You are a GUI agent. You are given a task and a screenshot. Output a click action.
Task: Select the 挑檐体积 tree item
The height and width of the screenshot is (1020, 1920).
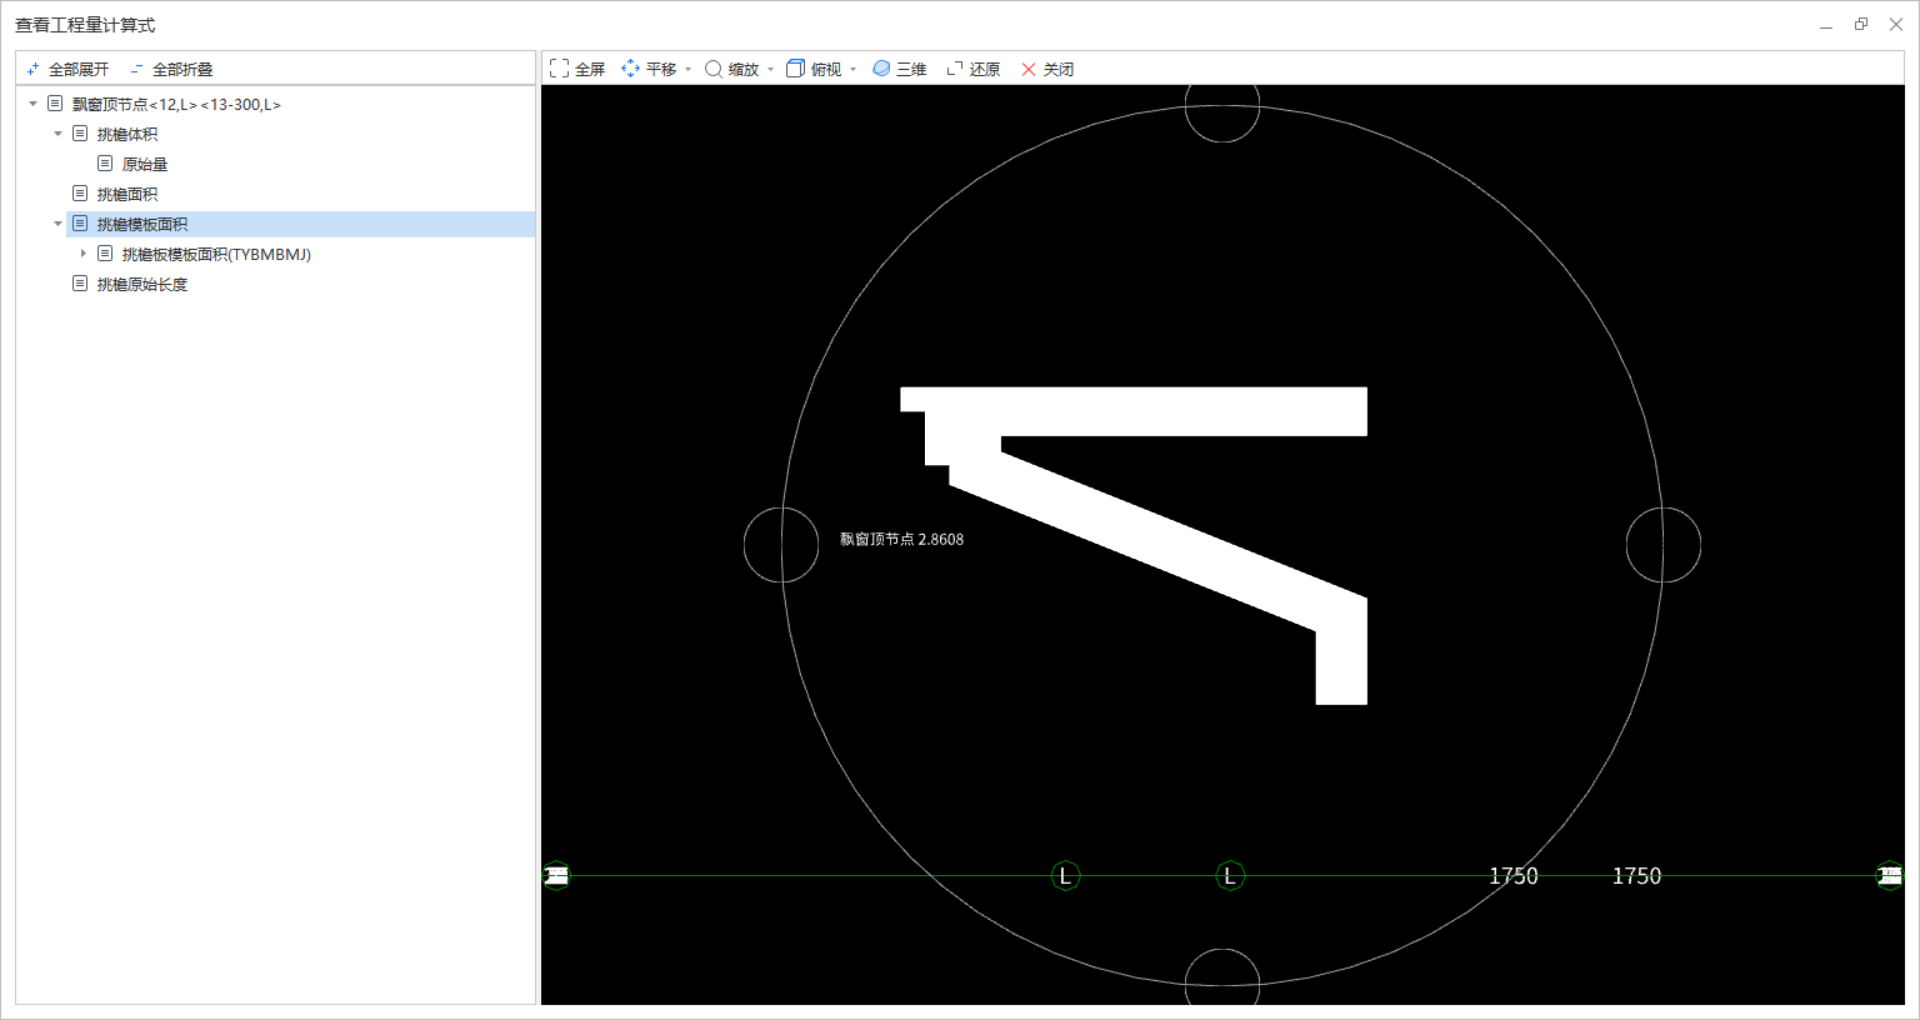[127, 134]
